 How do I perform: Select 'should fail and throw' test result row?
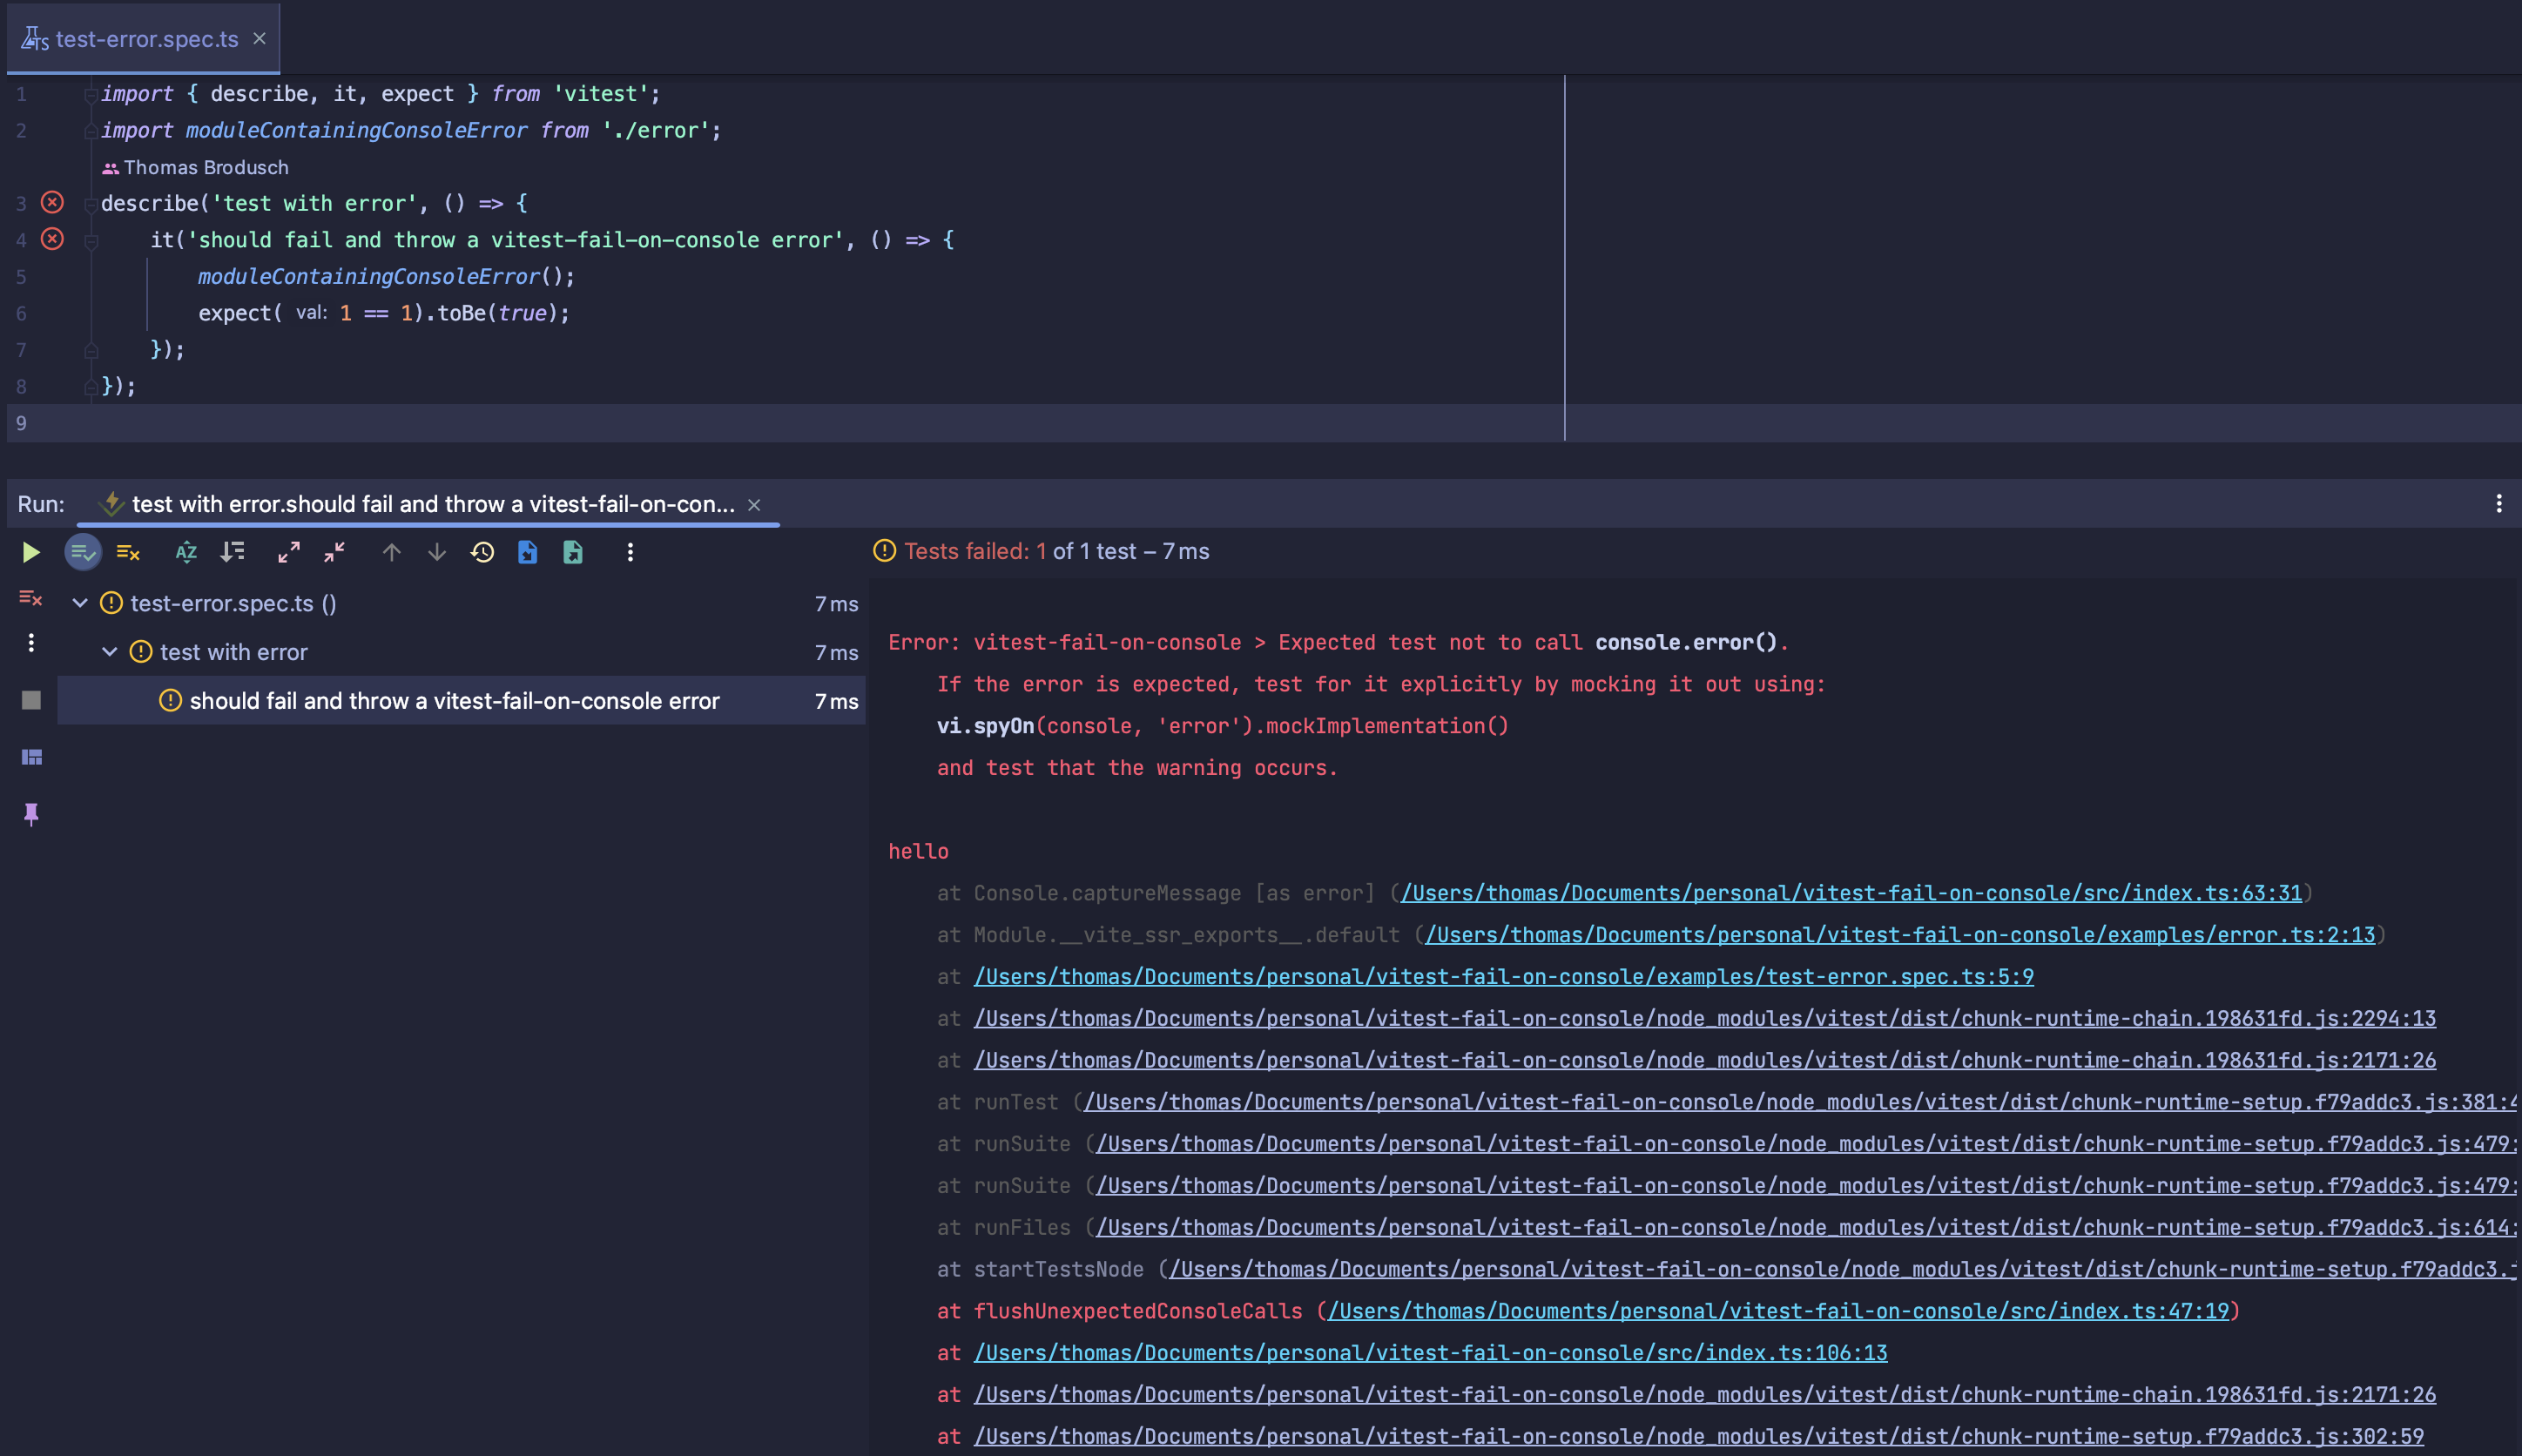tap(454, 701)
